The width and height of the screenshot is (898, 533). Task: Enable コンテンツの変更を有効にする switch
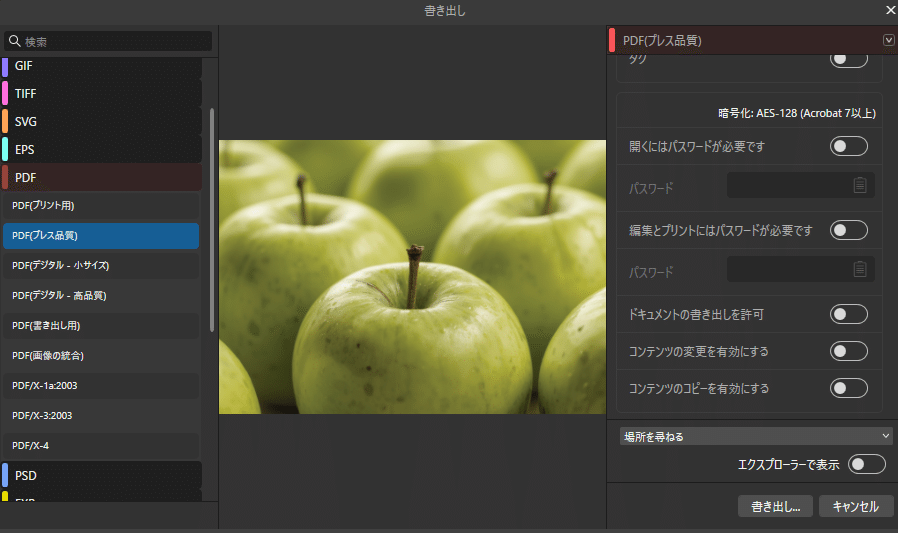(x=848, y=351)
